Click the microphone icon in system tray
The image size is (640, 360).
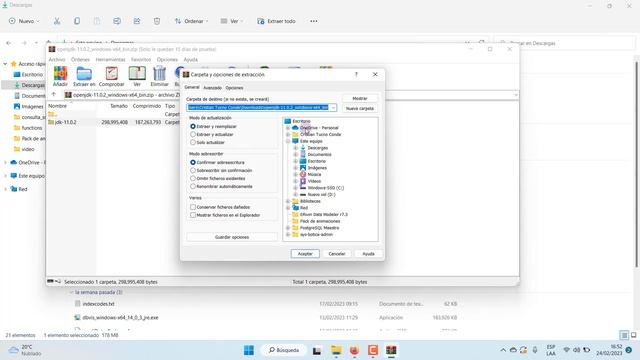pyautogui.click(x=535, y=350)
